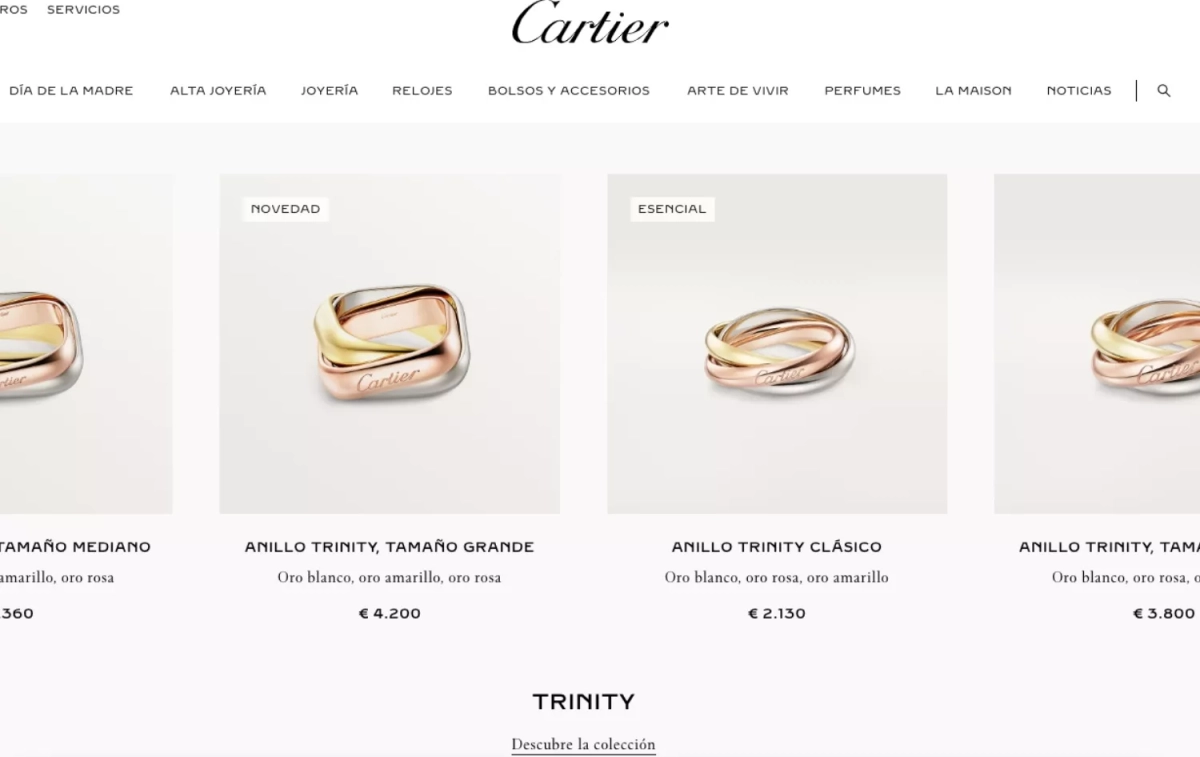
Task: Open the classic Trinity ring image
Action: 777,344
